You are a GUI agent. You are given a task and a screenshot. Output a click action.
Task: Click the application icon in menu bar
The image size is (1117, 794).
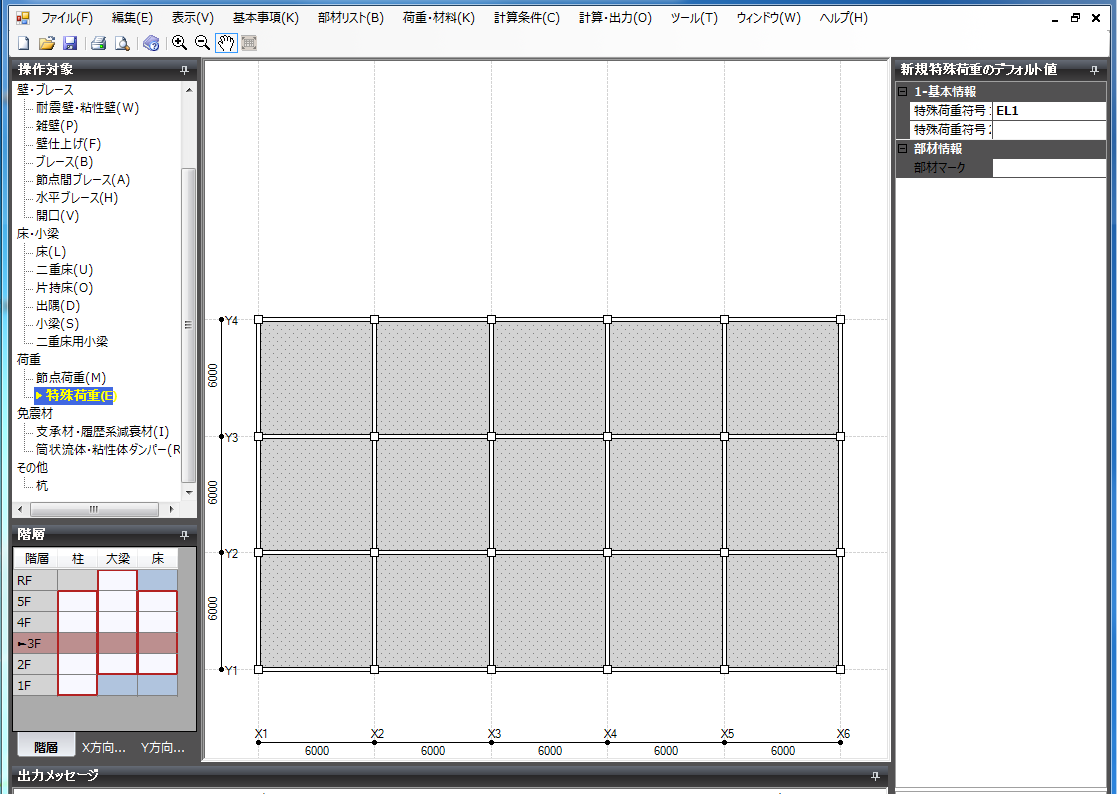point(23,18)
